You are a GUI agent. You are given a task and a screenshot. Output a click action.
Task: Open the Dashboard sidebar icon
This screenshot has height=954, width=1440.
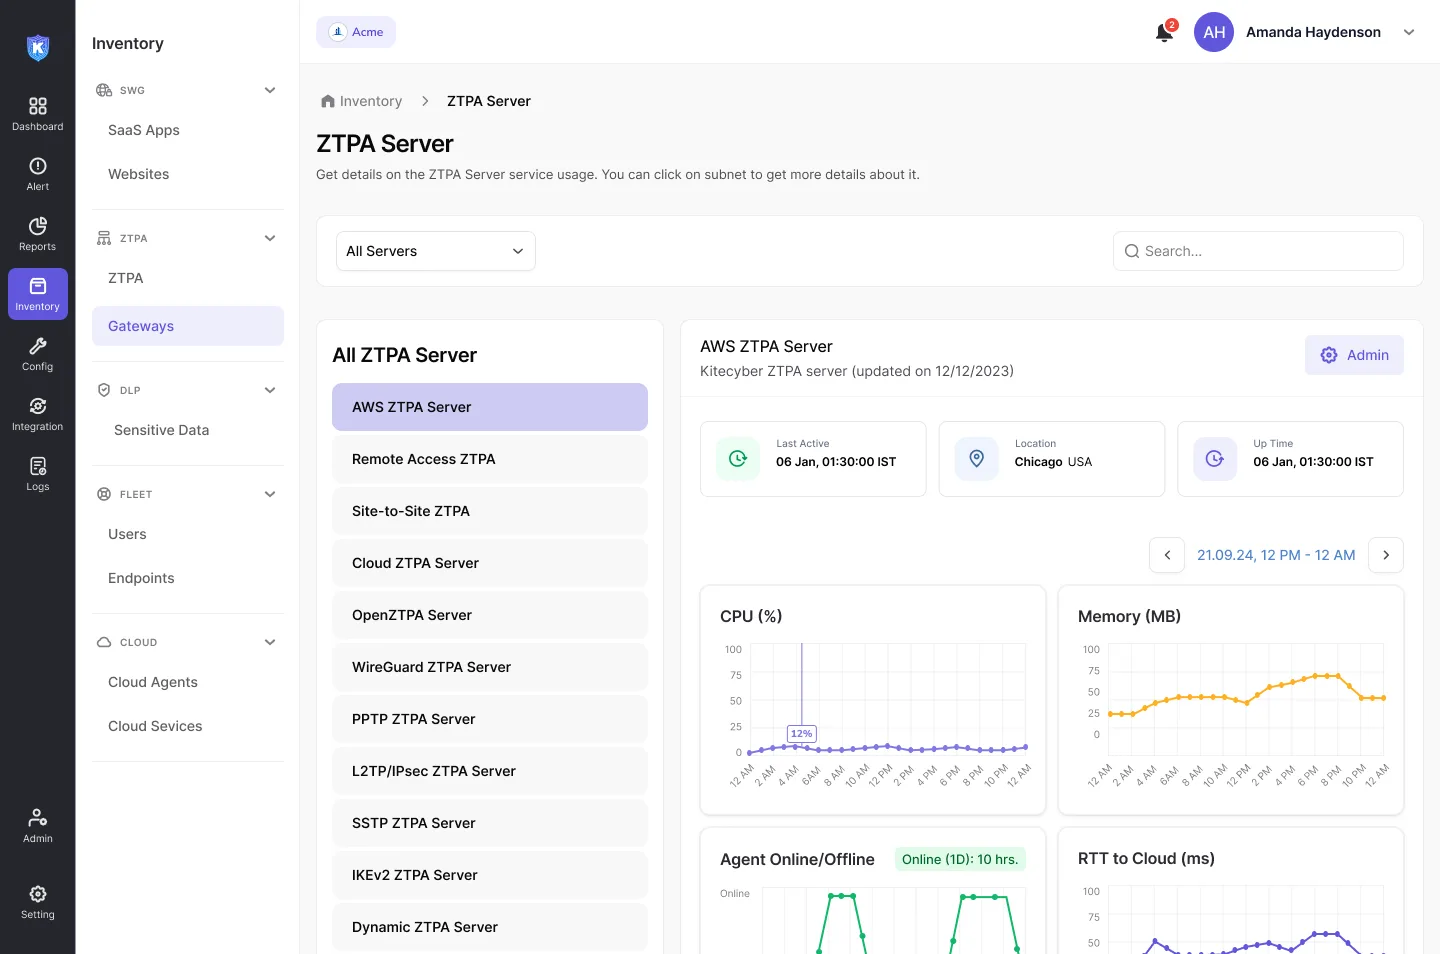[37, 114]
